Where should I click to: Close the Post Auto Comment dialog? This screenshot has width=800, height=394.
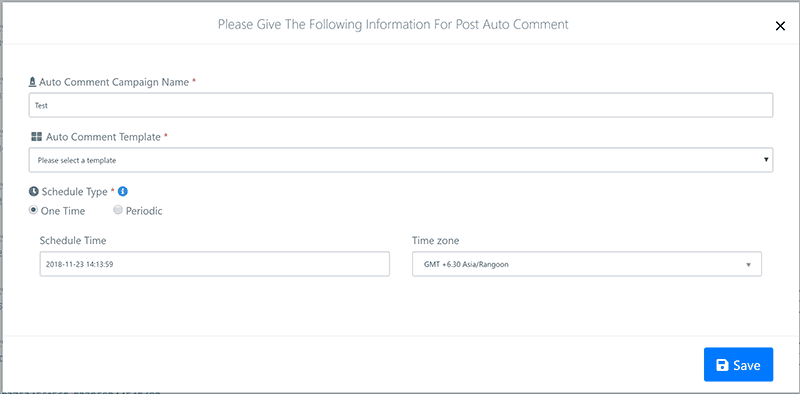coord(780,26)
